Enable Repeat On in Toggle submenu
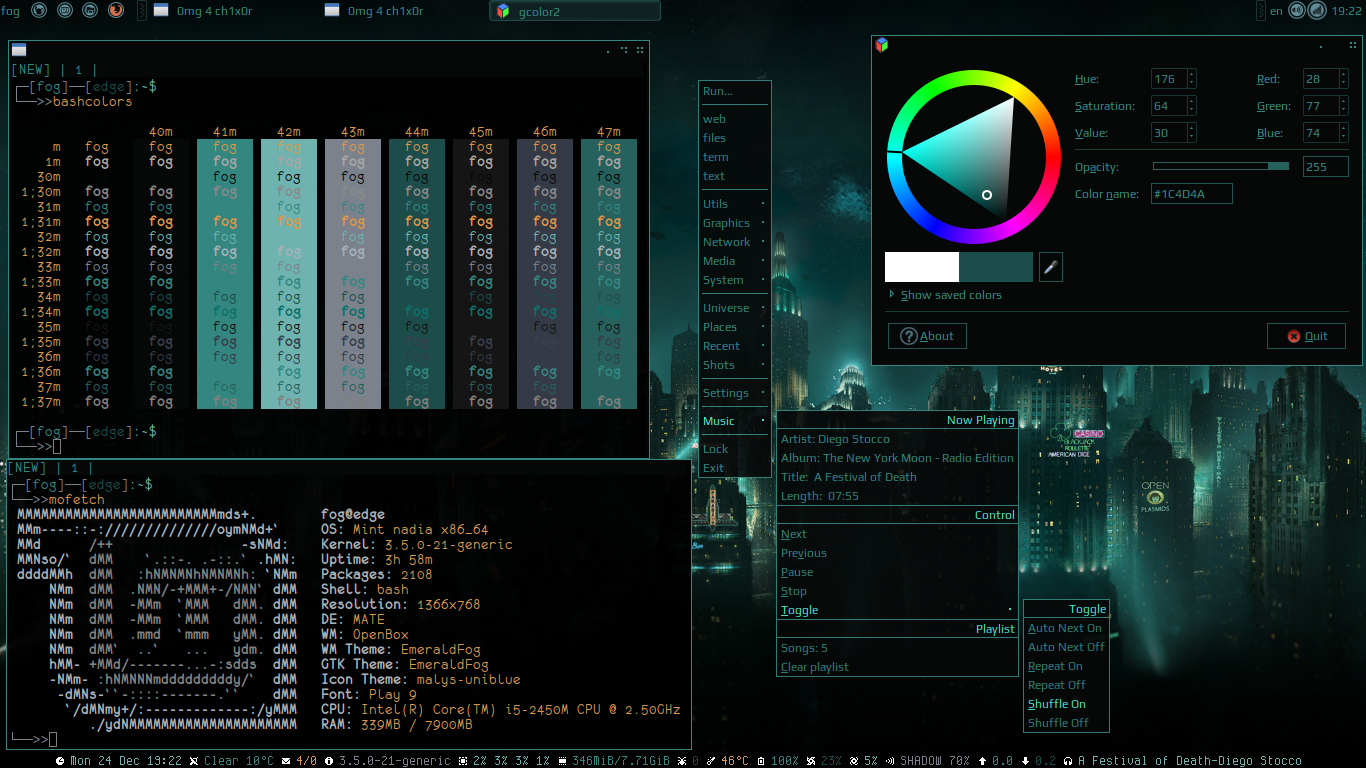 click(x=1055, y=666)
